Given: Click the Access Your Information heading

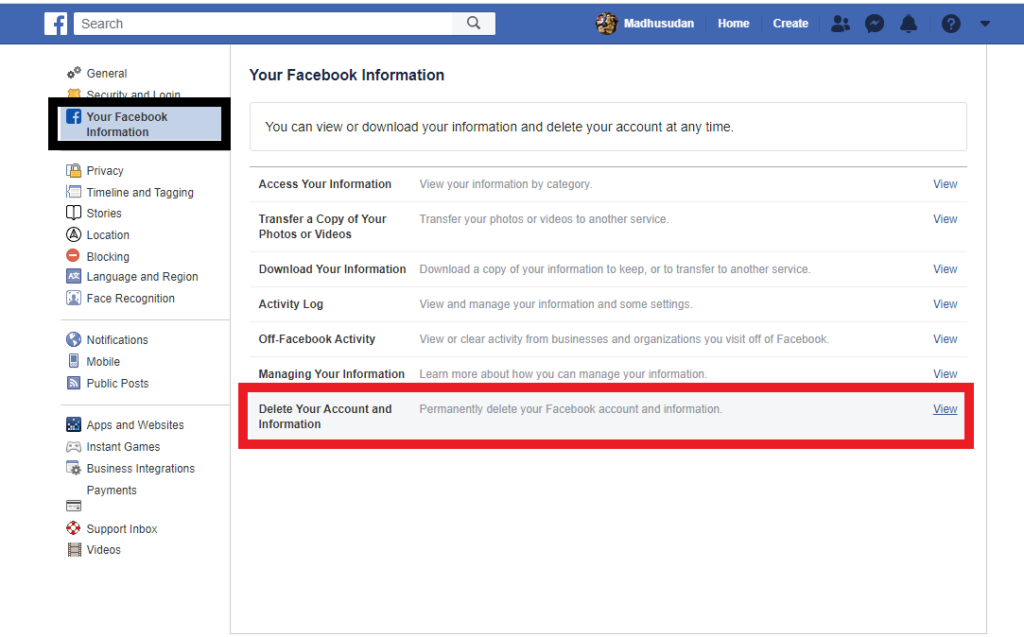Looking at the screenshot, I should point(325,184).
